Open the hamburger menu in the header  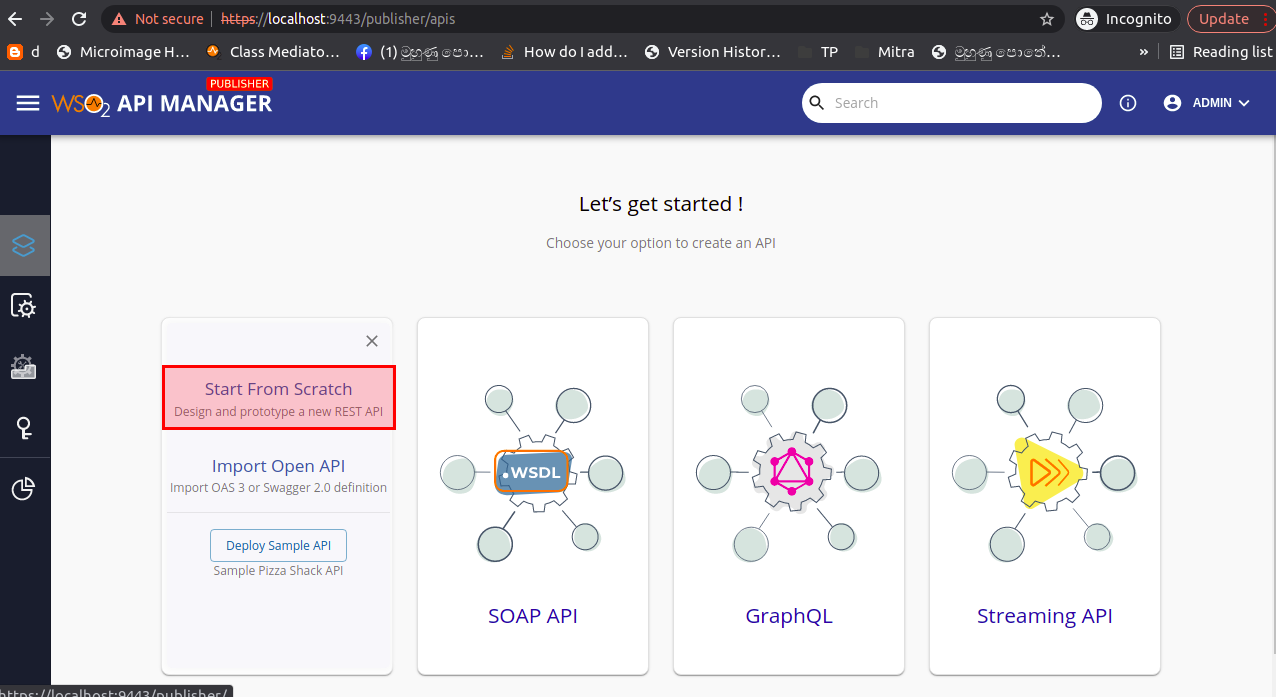(x=28, y=103)
